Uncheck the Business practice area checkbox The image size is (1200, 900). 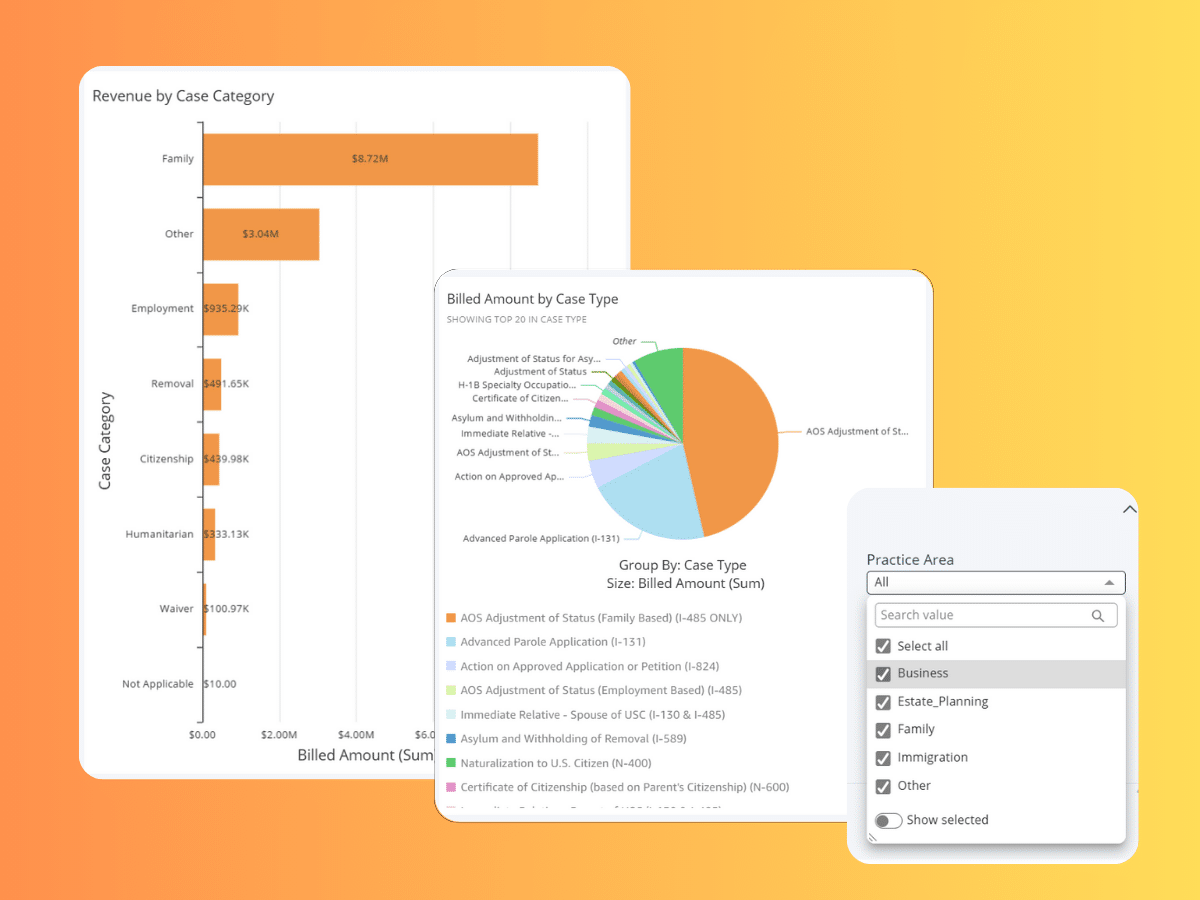tap(883, 674)
